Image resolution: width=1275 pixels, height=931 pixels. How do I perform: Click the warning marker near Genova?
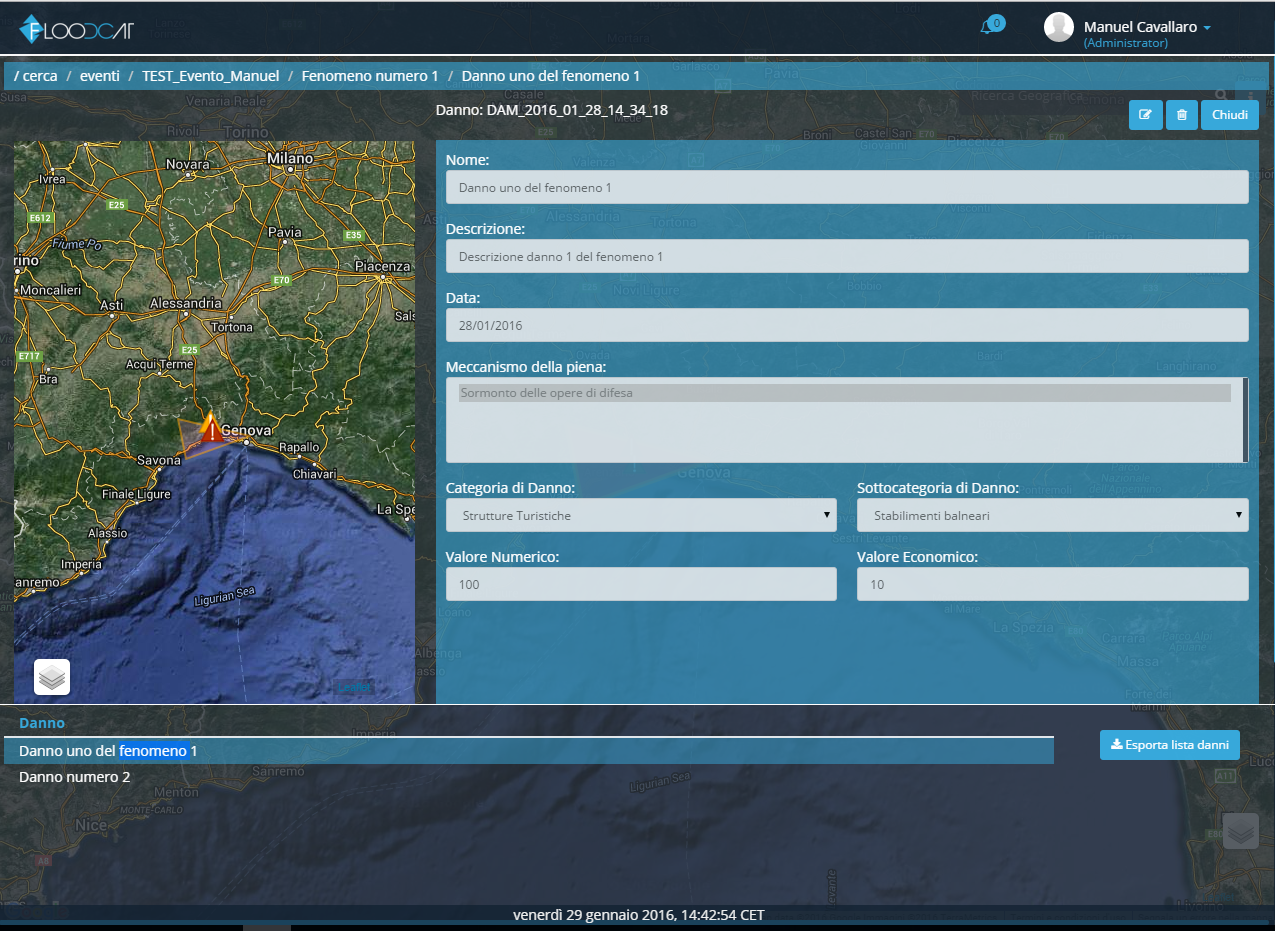(x=211, y=428)
